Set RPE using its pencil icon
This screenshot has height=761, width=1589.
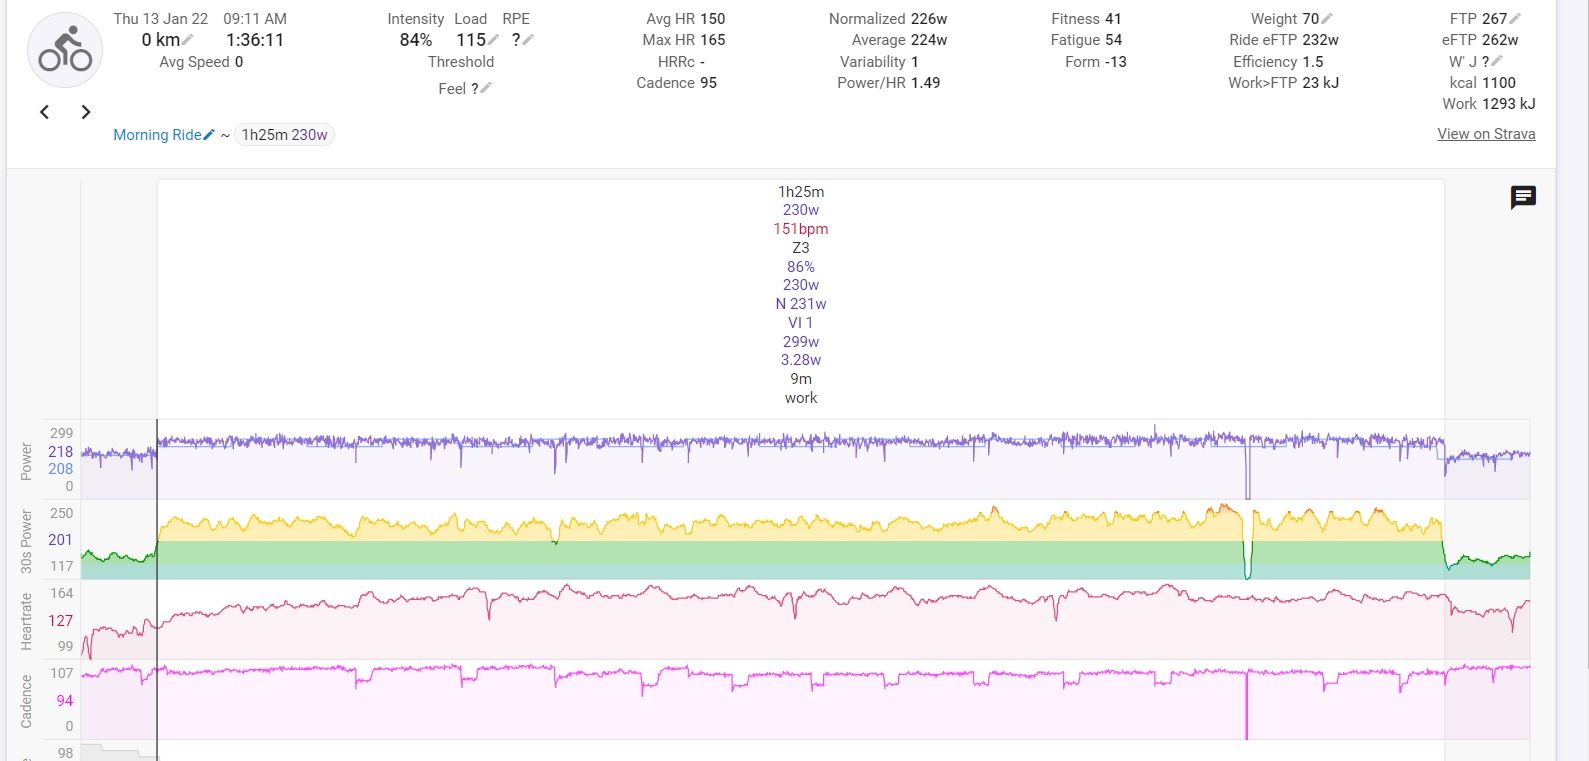coord(528,40)
